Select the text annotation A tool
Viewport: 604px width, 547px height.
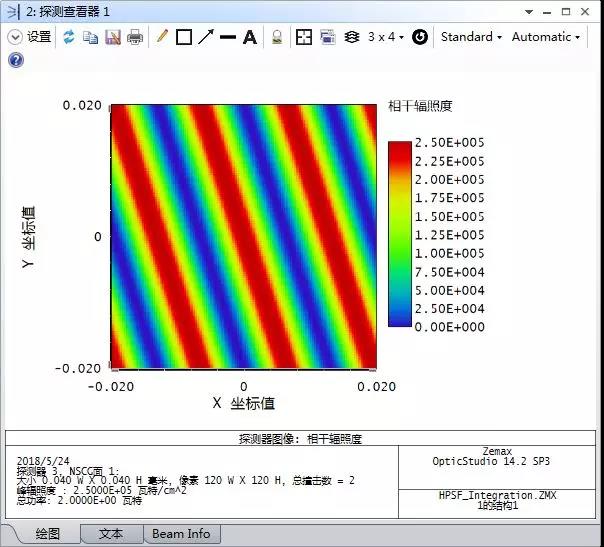click(250, 37)
